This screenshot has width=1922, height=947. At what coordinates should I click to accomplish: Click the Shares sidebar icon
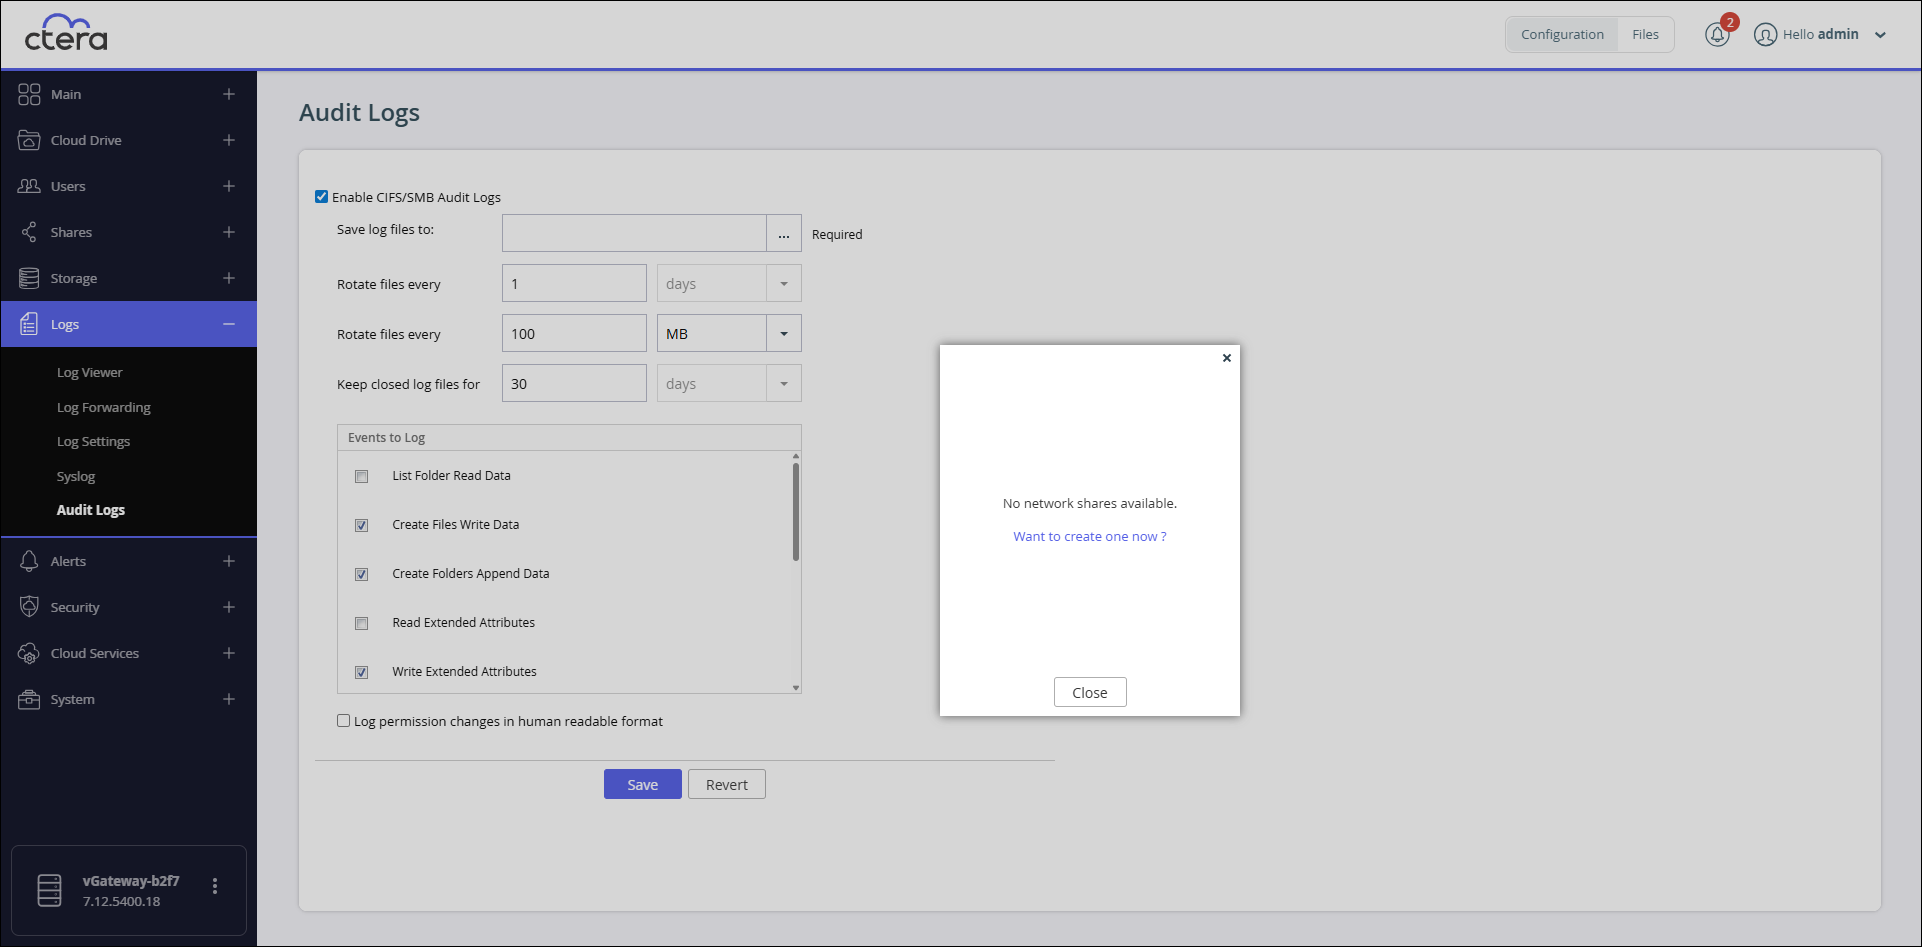(x=29, y=232)
